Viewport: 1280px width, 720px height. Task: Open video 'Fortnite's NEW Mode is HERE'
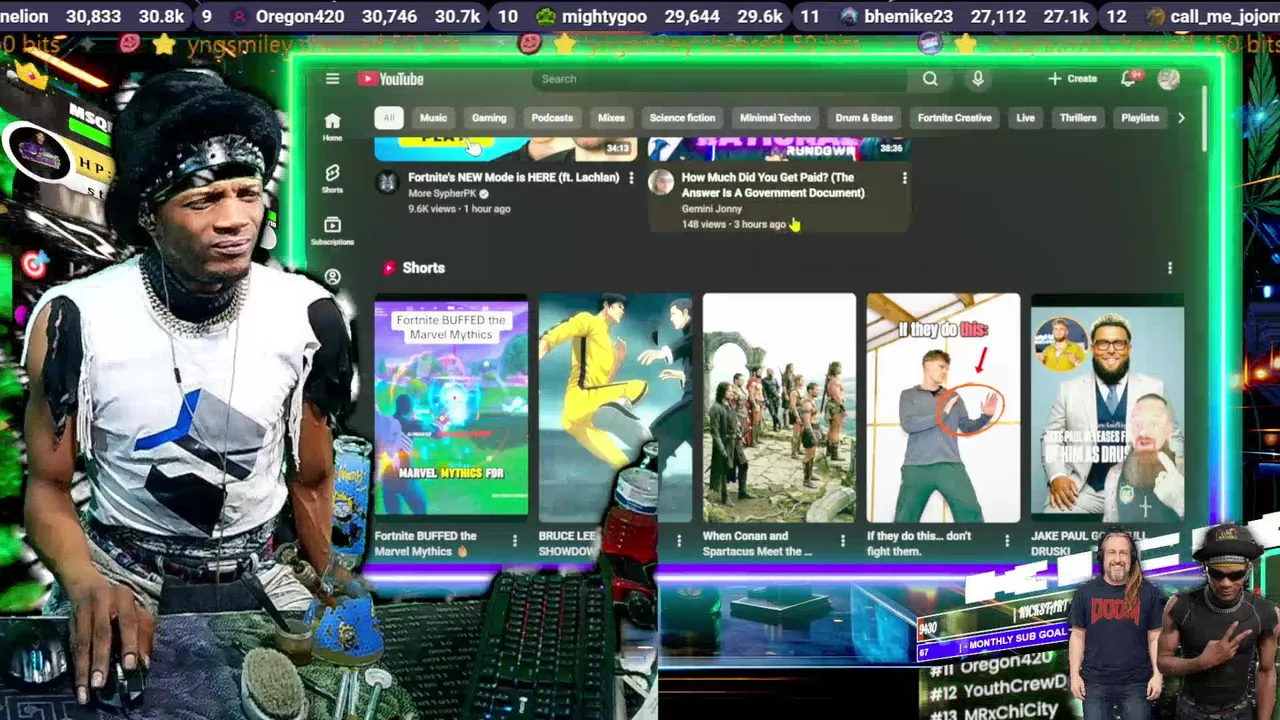click(x=513, y=177)
